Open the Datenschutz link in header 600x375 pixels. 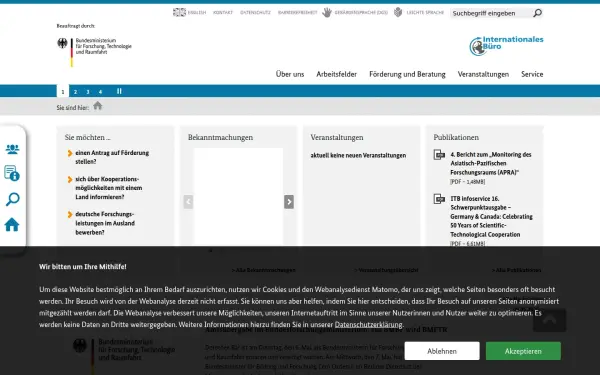coord(255,13)
